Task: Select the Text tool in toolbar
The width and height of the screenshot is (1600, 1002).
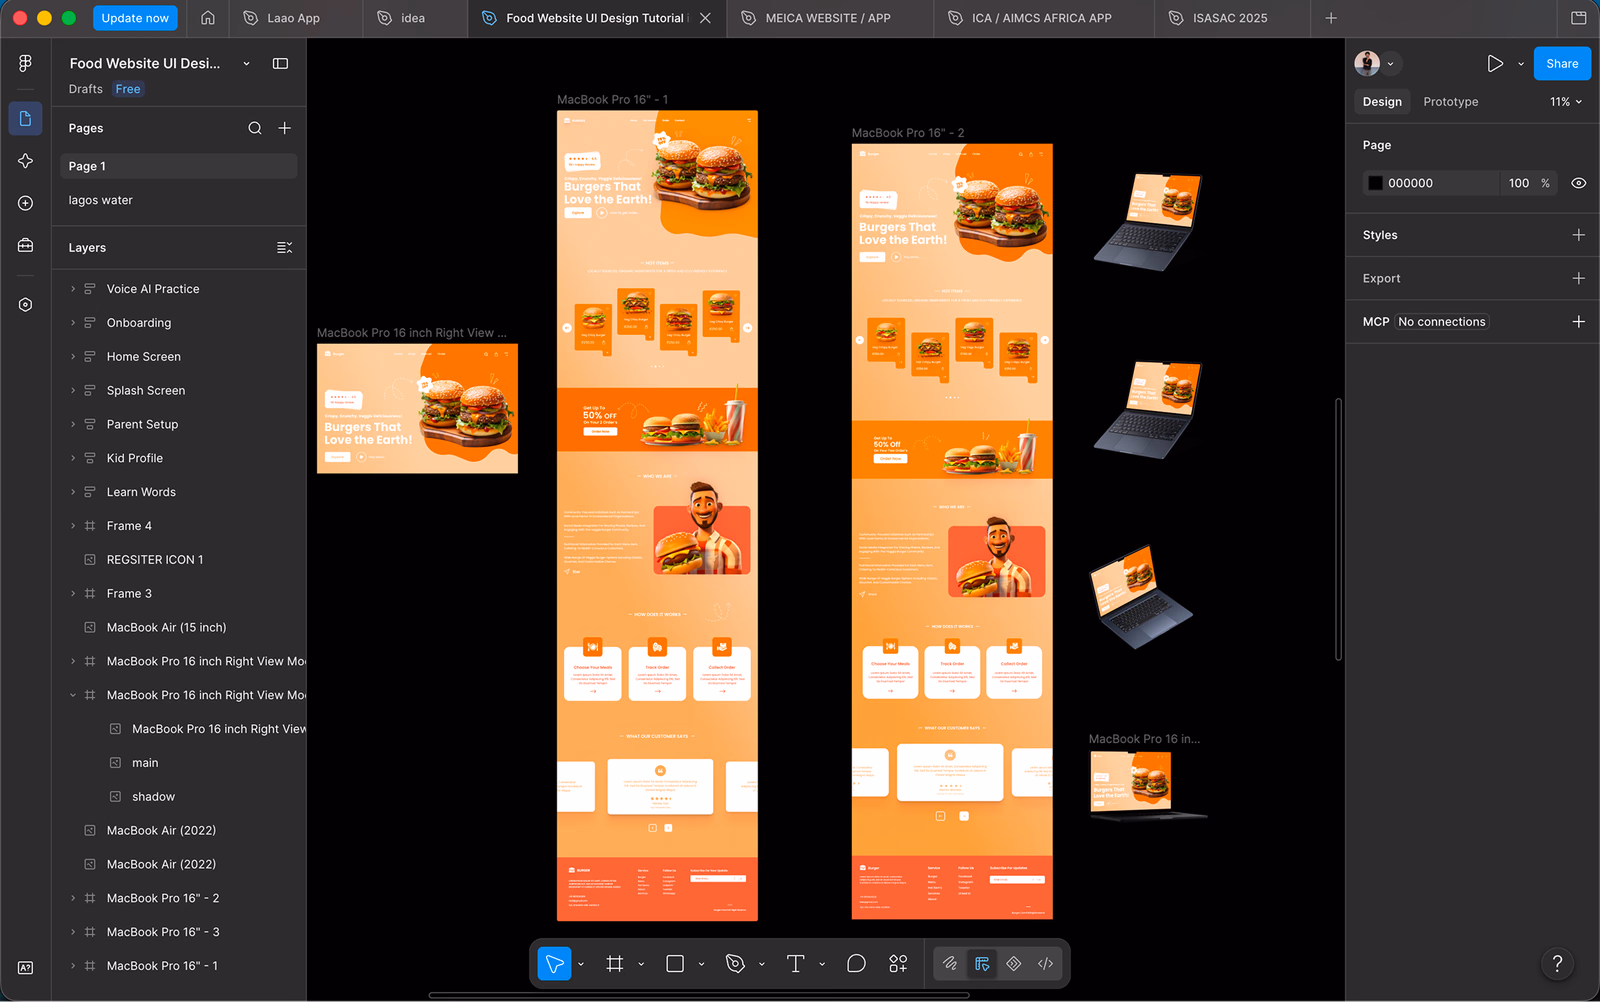Action: coord(796,964)
